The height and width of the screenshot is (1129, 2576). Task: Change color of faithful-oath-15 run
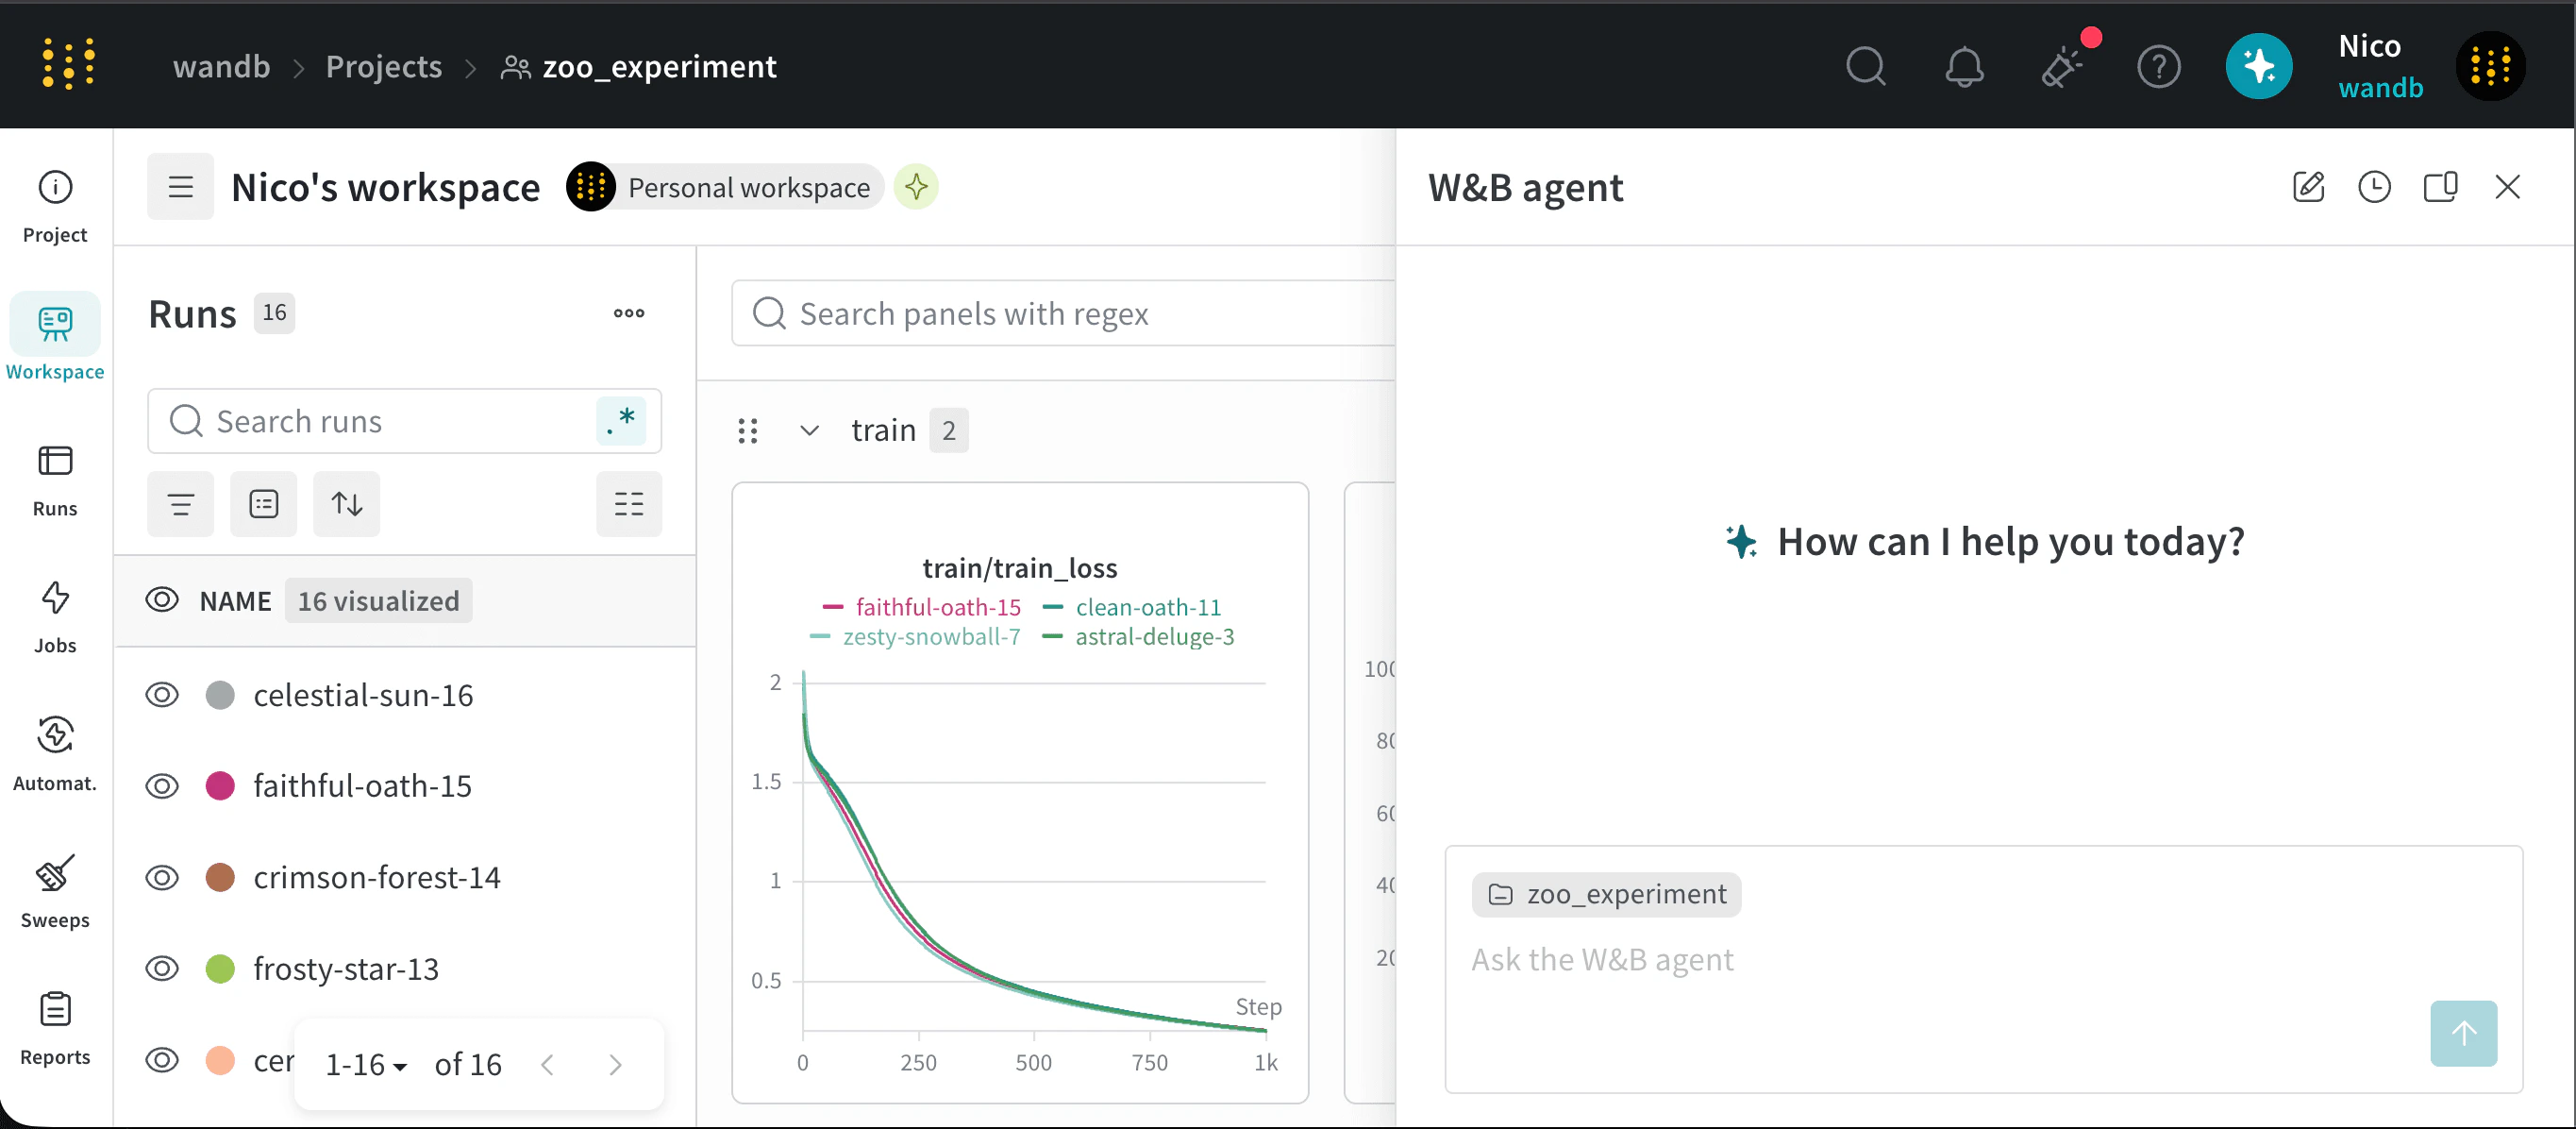coord(220,785)
